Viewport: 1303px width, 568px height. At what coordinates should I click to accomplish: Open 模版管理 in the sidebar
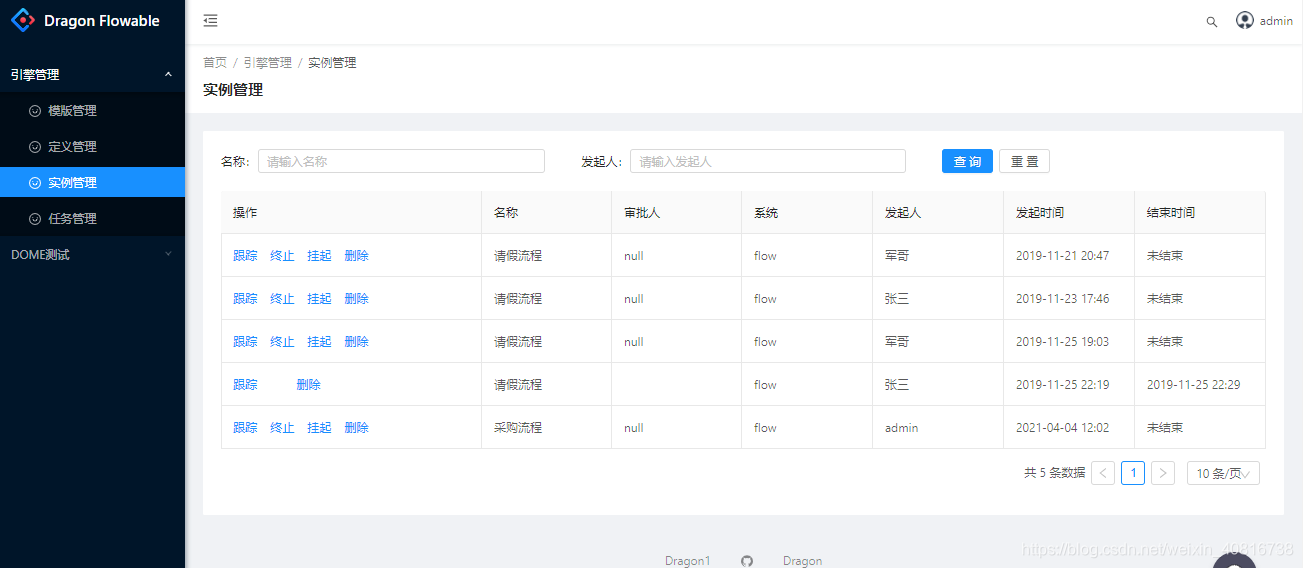point(92,111)
